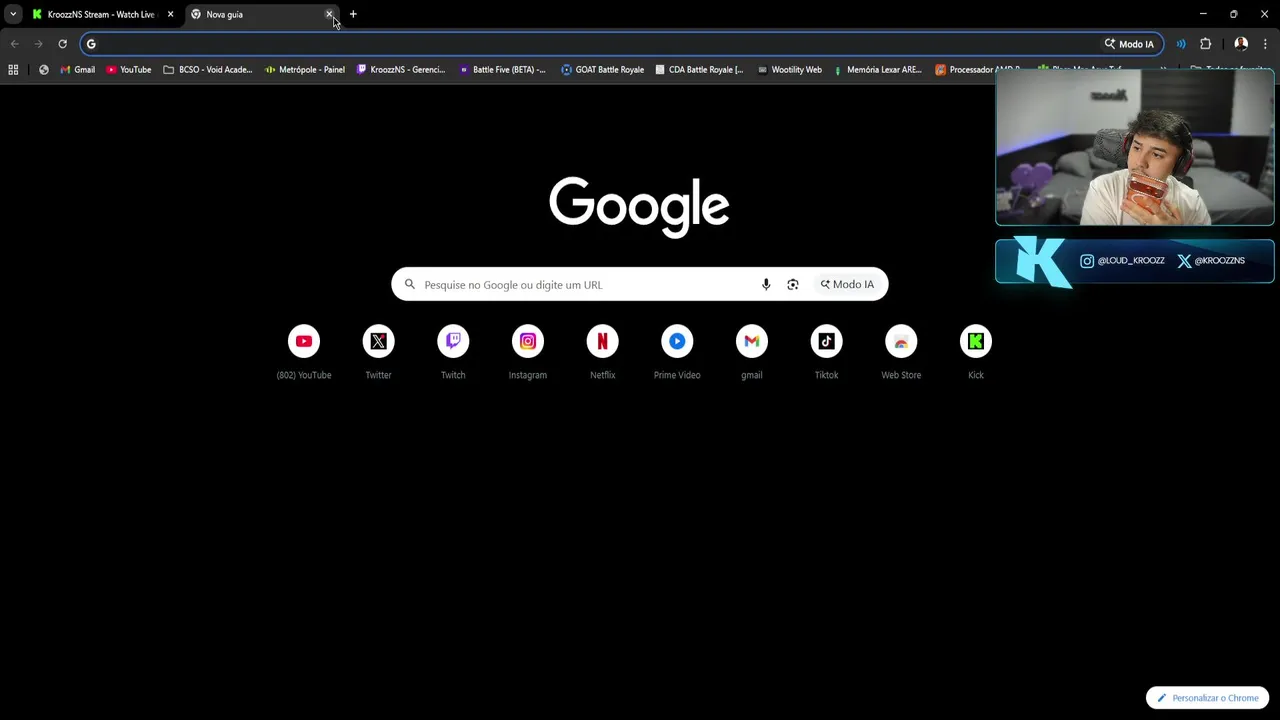This screenshot has width=1280, height=720.
Task: Open the BCSO - Void Acade... bookmark folder
Action: [207, 70]
